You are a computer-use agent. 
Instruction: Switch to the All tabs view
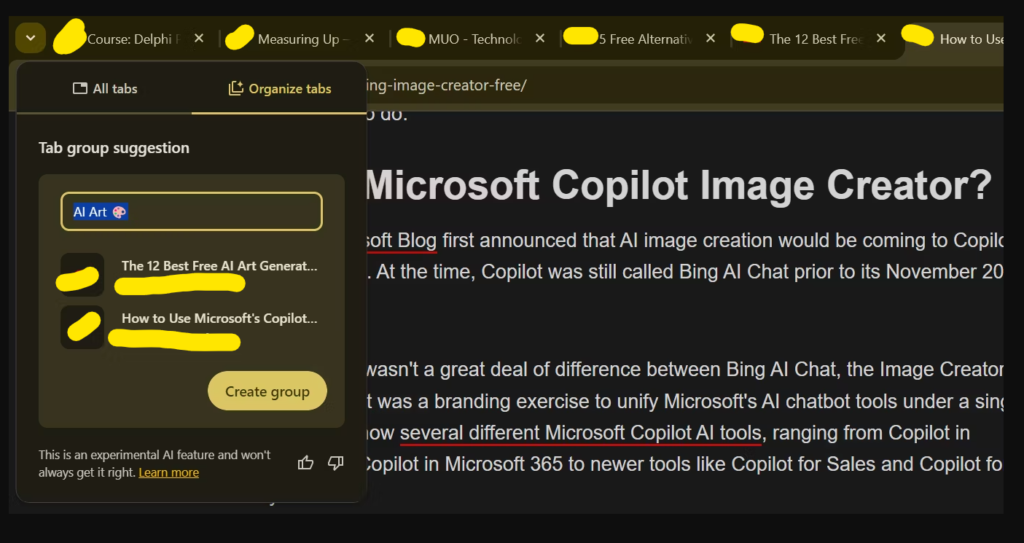coord(104,88)
